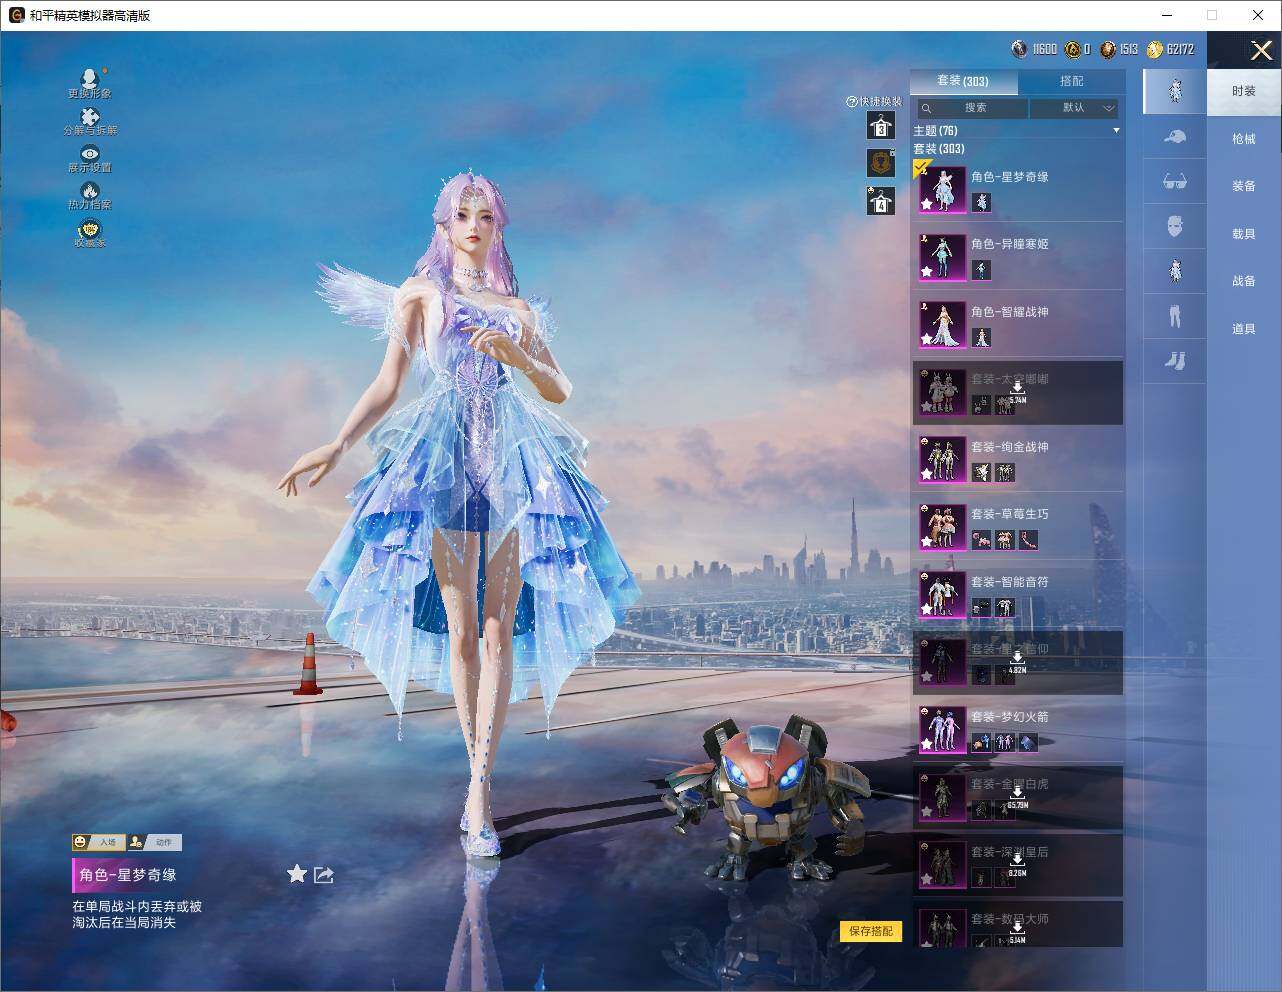The height and width of the screenshot is (992, 1282).
Task: Click the 保存搭配 save button
Action: 871,931
